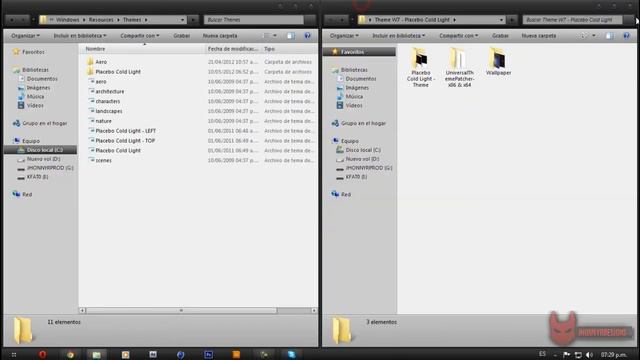
Task: Open the UniversalThemePatcher folder icon
Action: click(x=459, y=67)
